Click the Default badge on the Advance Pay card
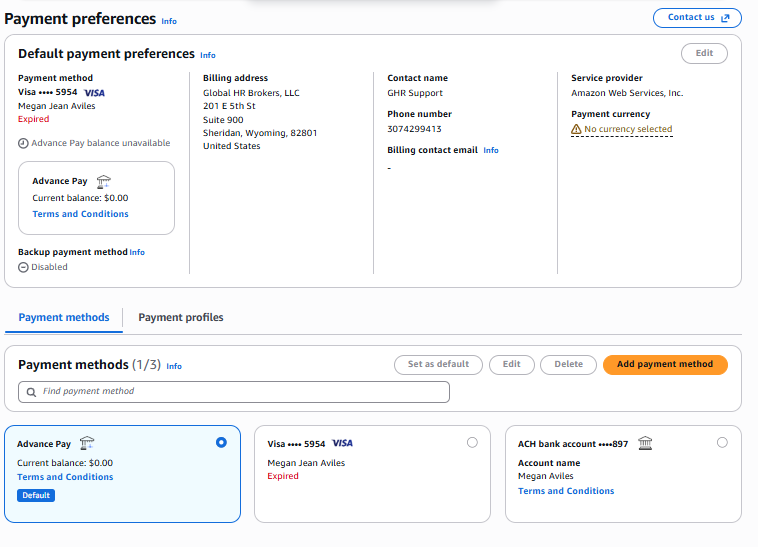Viewport: 758px width, 547px height. (x=36, y=495)
